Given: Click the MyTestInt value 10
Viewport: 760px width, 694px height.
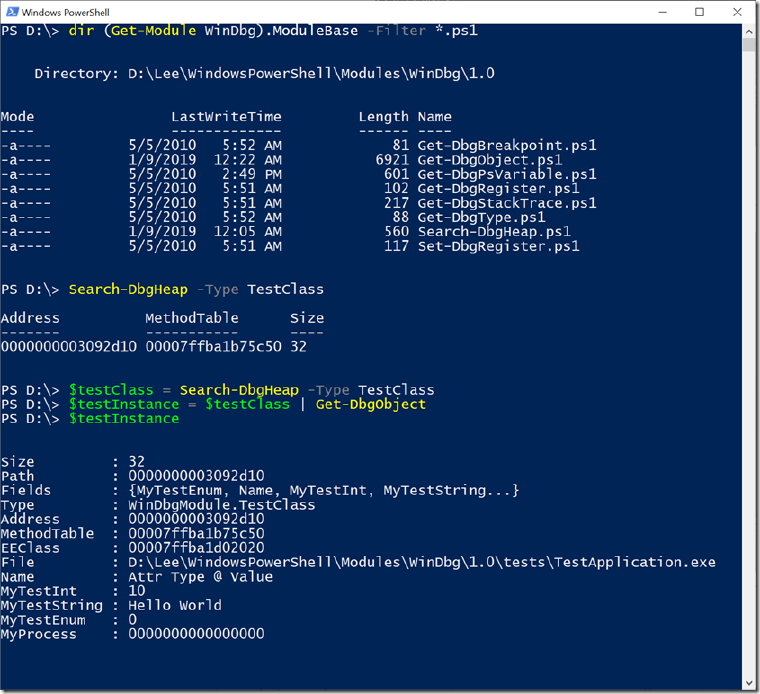Looking at the screenshot, I should click(137, 591).
